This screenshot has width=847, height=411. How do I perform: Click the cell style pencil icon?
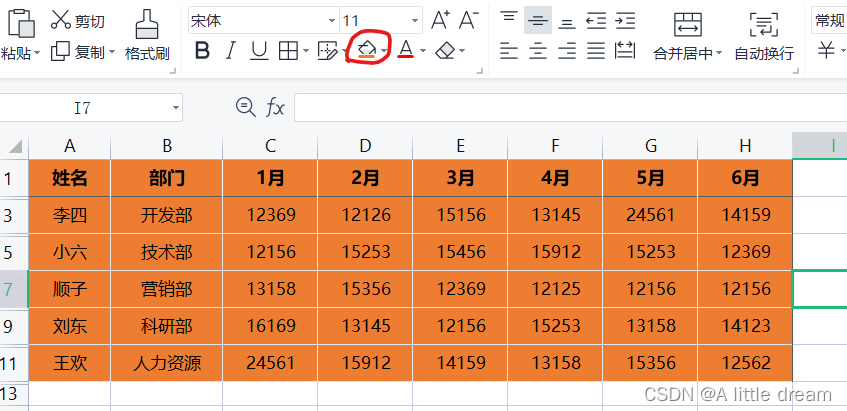coord(327,51)
